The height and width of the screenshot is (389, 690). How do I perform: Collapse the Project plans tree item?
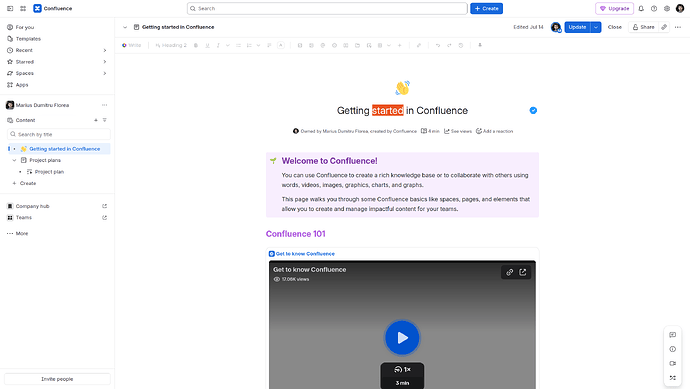(x=14, y=160)
